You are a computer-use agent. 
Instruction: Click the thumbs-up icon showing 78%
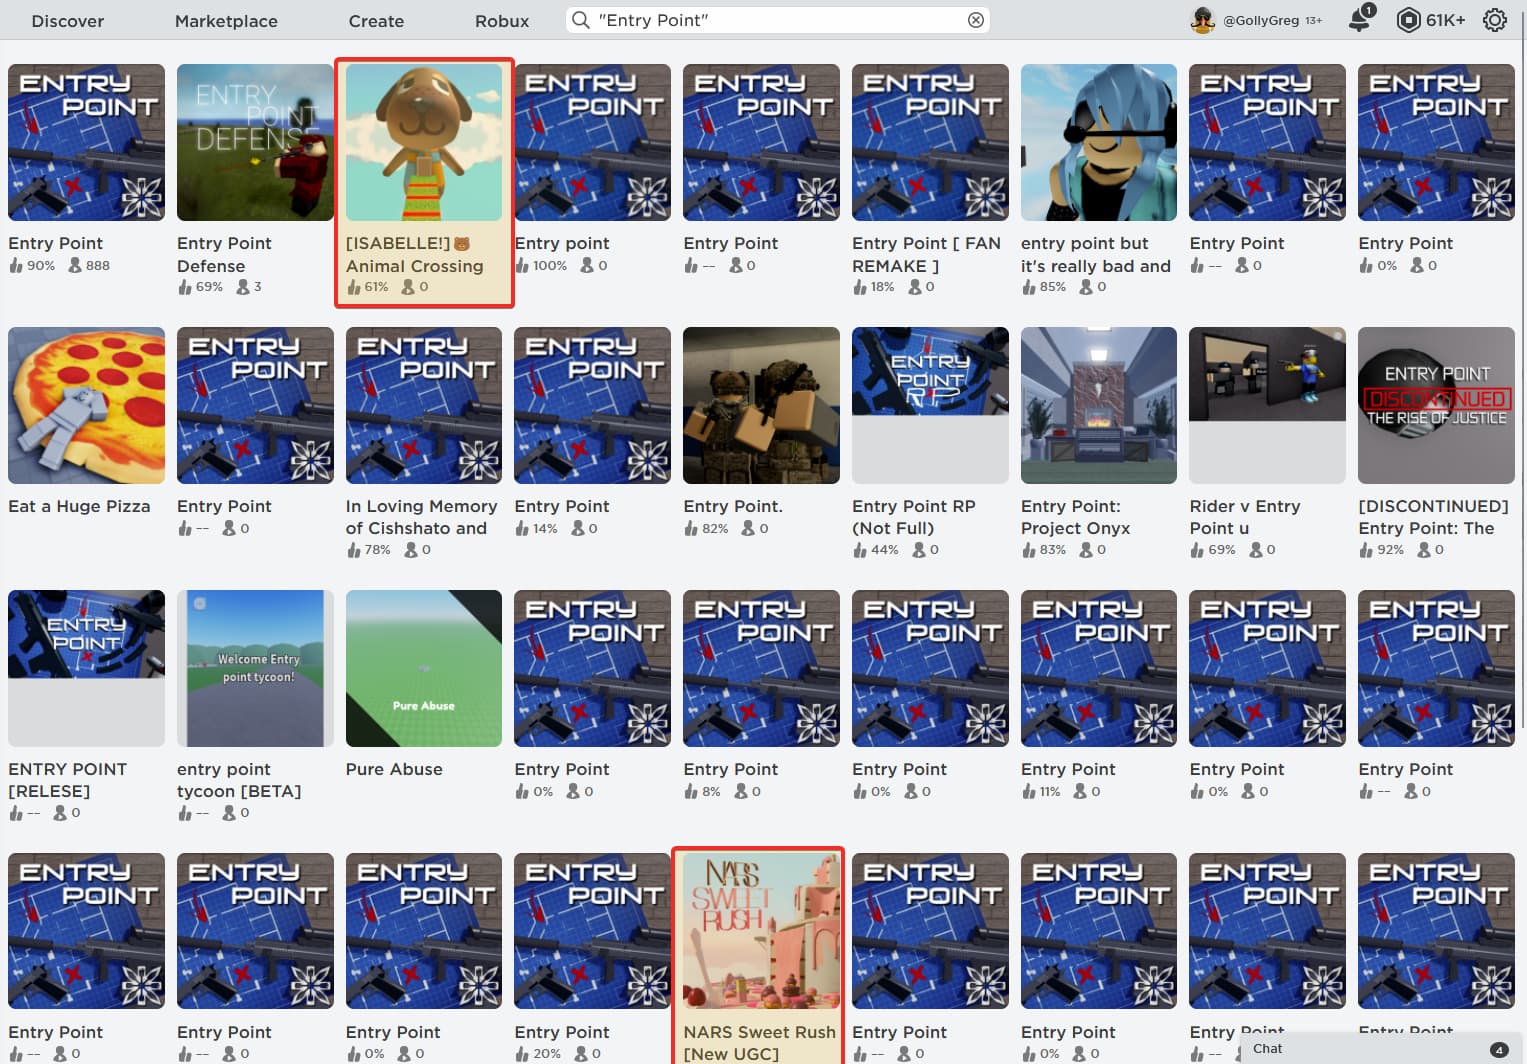click(354, 550)
